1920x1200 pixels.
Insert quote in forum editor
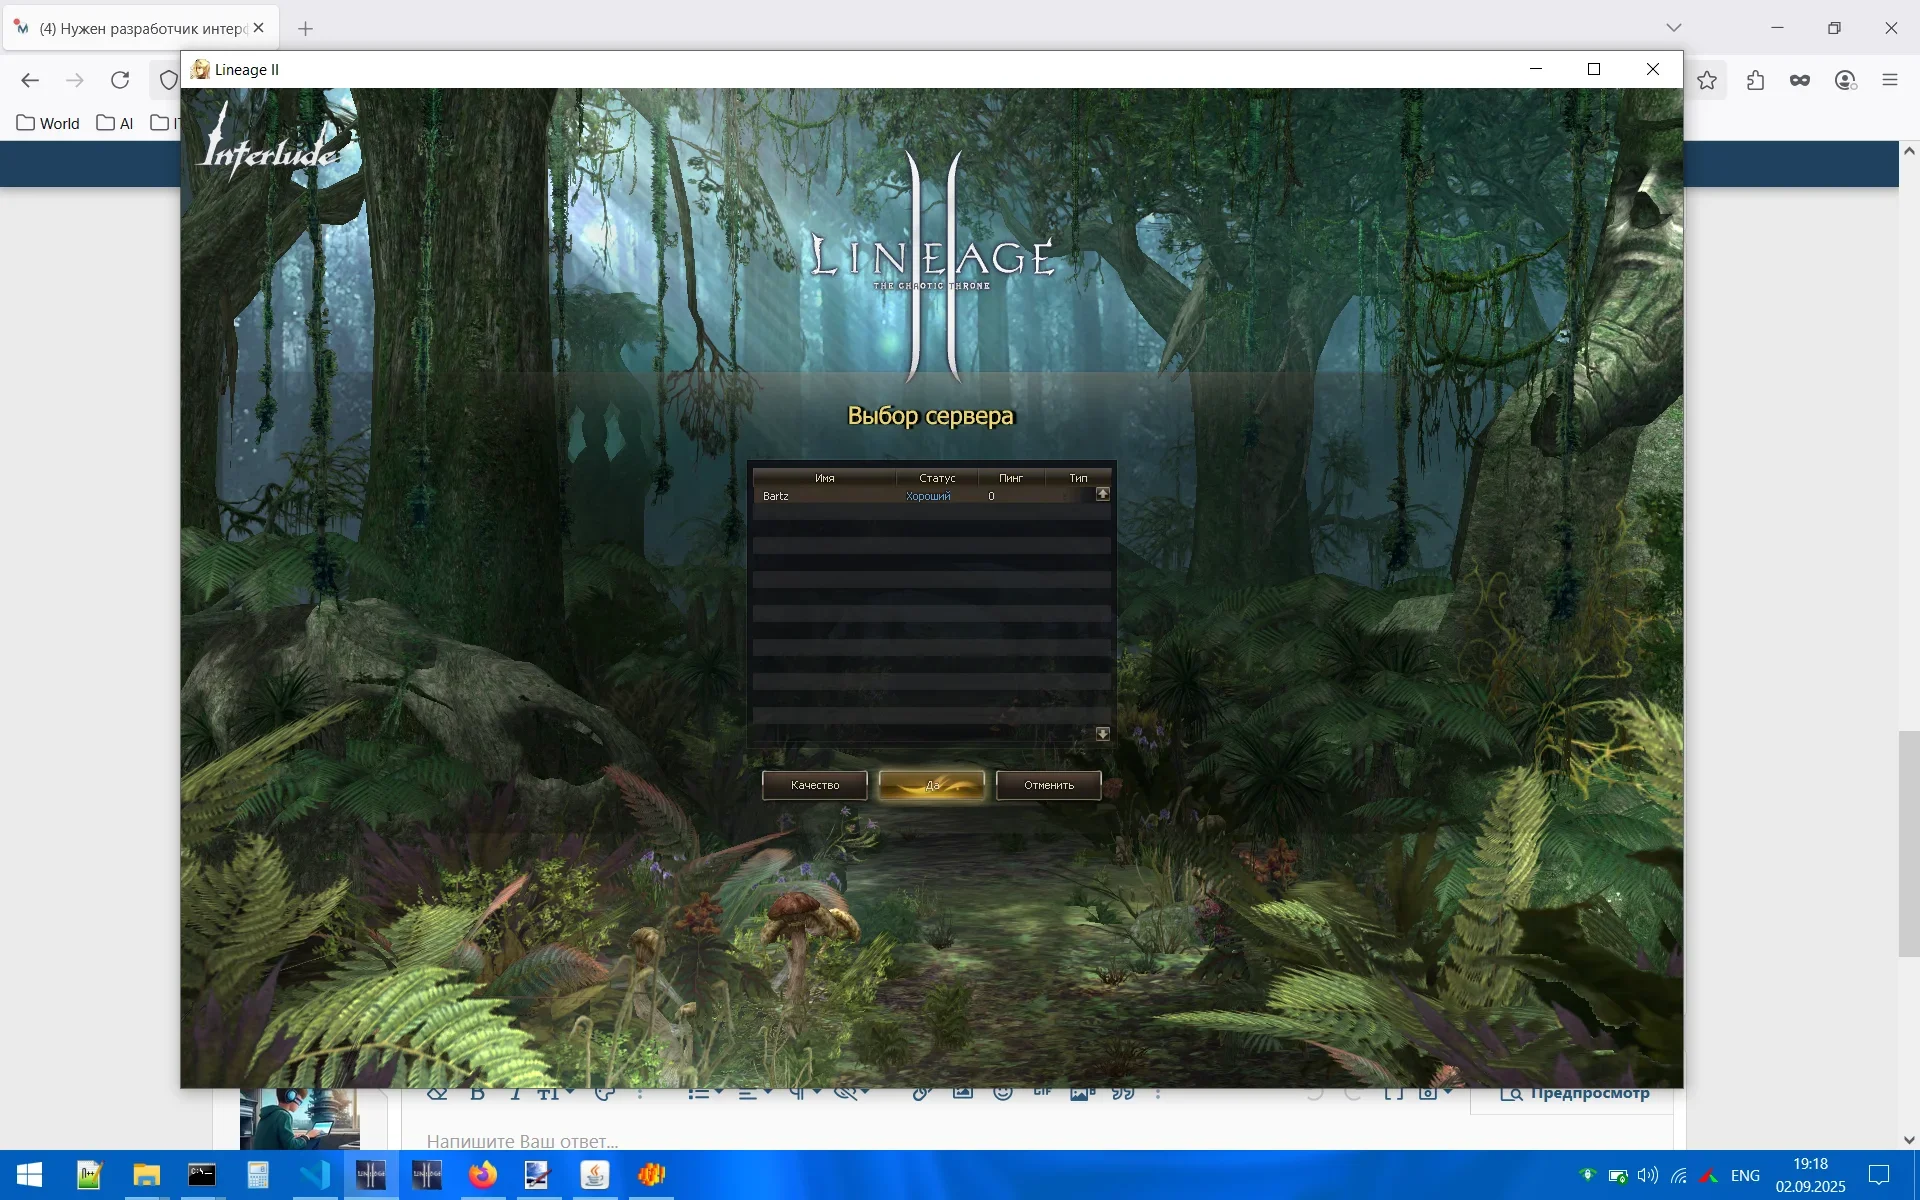(1123, 1093)
